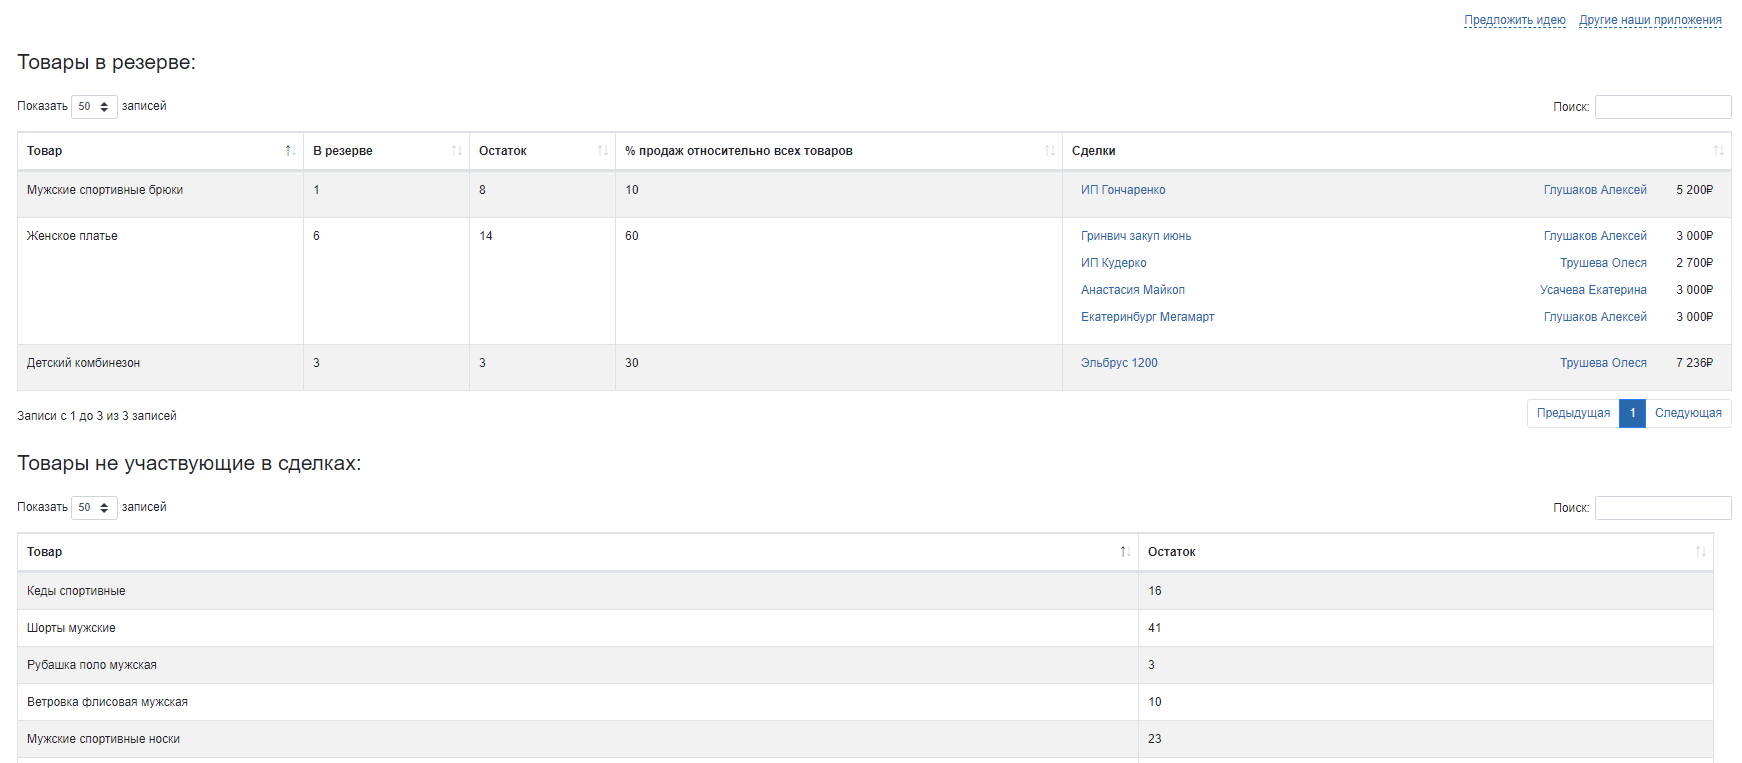
Task: Open deal ИП Гончаренко
Action: tap(1122, 190)
